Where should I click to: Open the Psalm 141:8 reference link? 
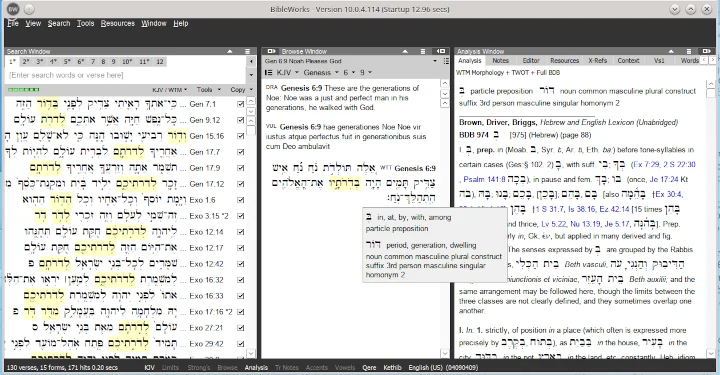484,179
